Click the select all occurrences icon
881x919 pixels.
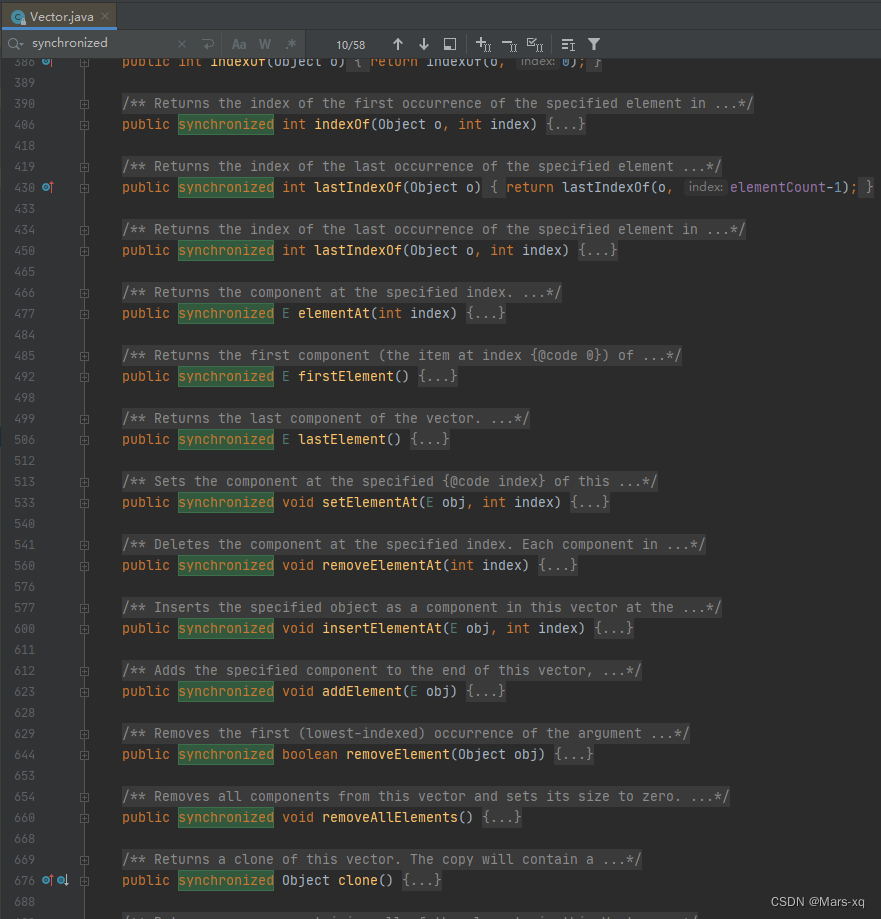coord(536,44)
